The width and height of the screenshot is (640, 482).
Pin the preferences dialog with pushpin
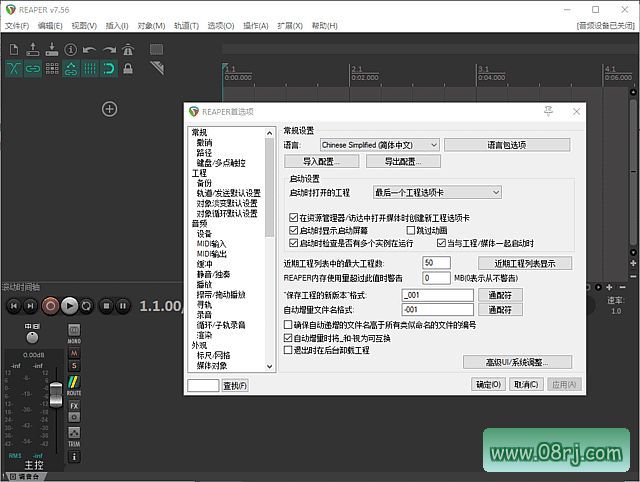click(548, 111)
